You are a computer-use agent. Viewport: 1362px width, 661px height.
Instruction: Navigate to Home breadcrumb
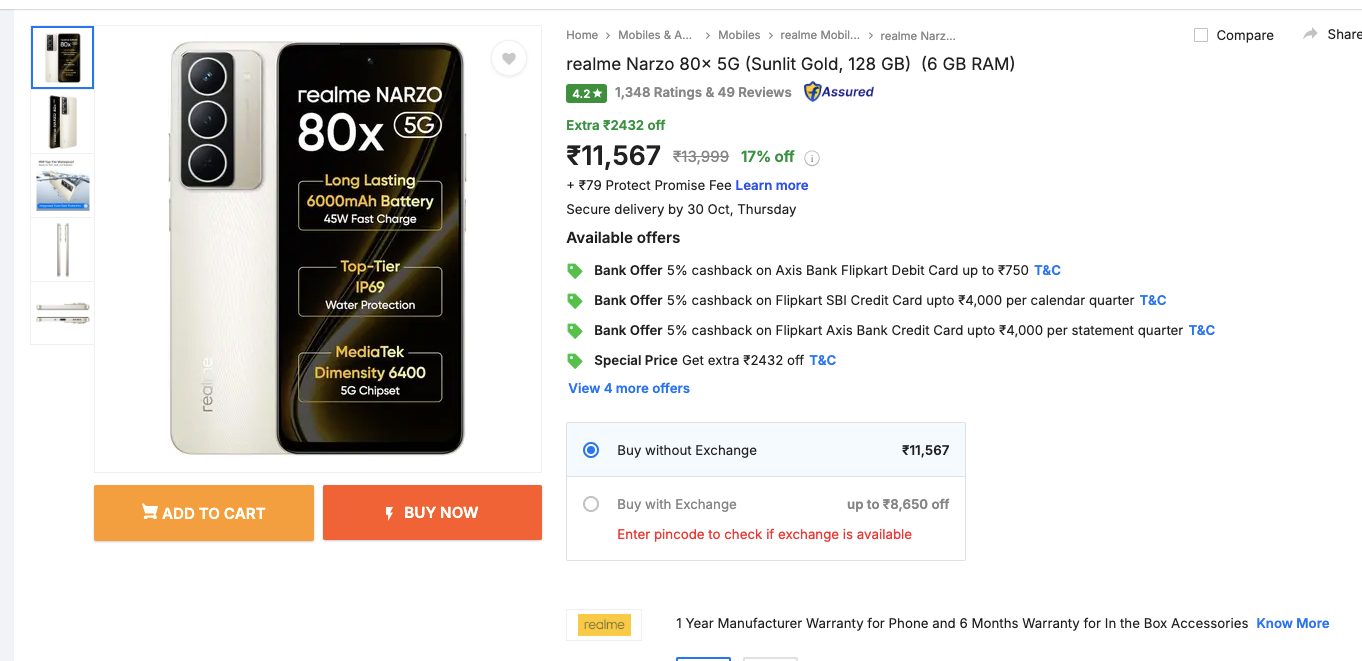(x=582, y=35)
